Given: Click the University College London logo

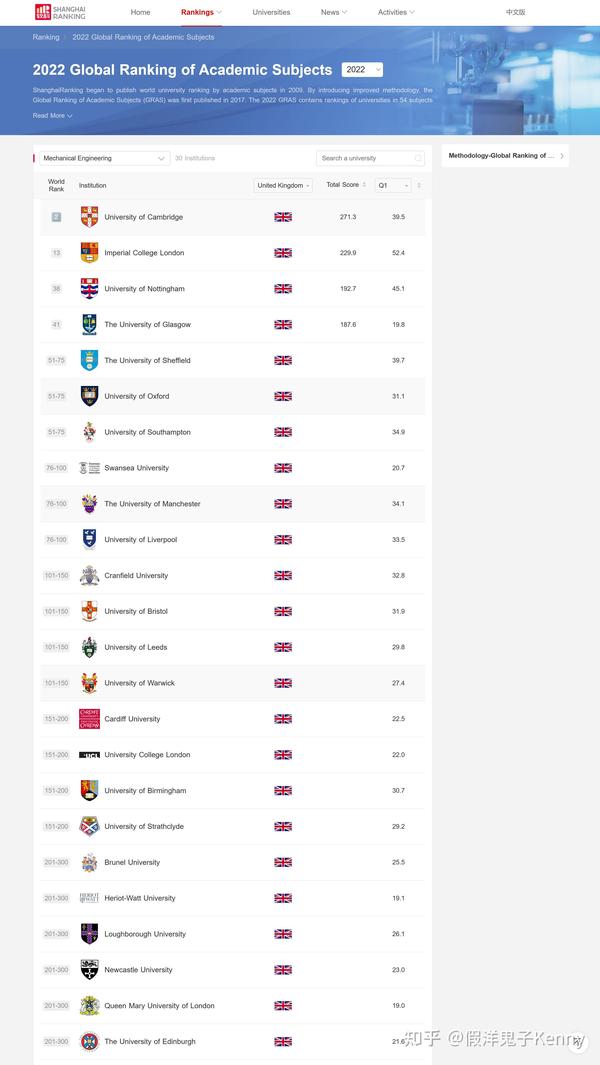Looking at the screenshot, I should tap(90, 755).
